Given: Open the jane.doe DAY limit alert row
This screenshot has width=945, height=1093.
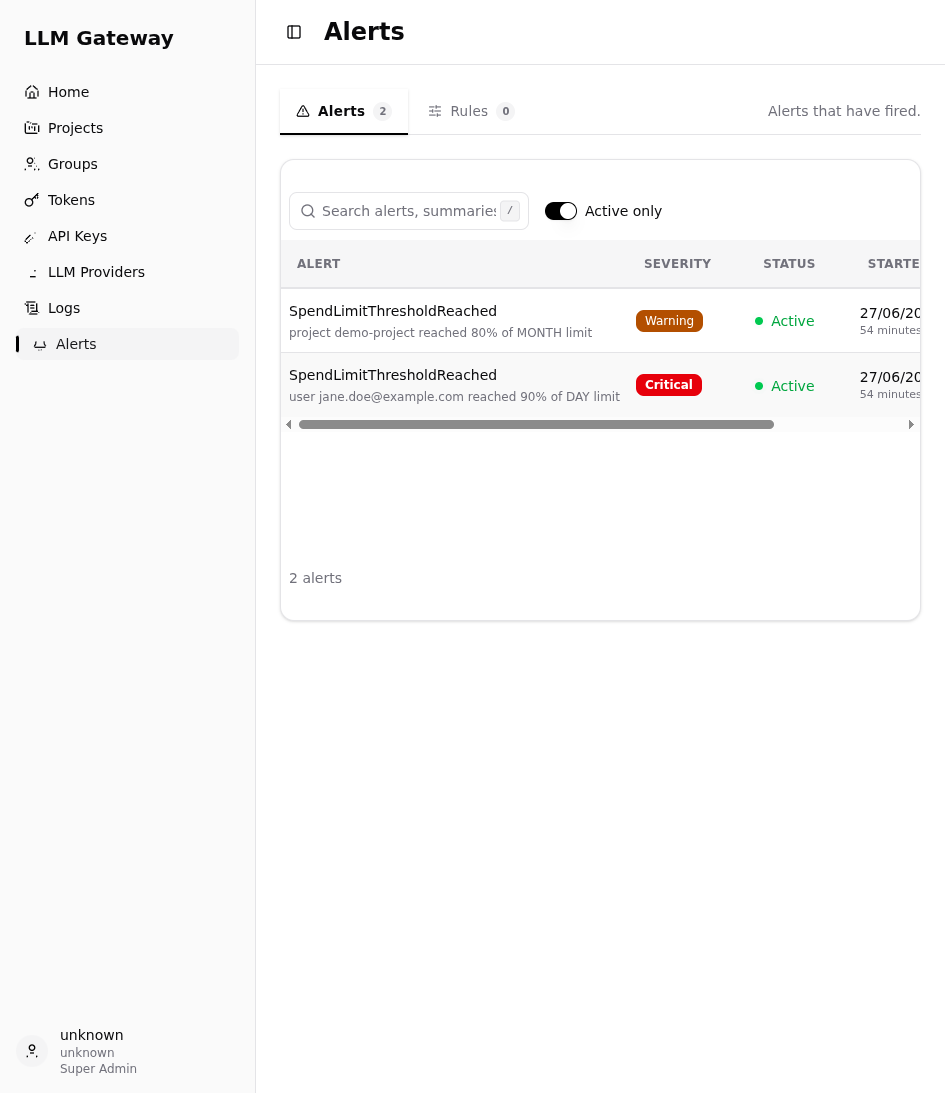Looking at the screenshot, I should point(600,385).
